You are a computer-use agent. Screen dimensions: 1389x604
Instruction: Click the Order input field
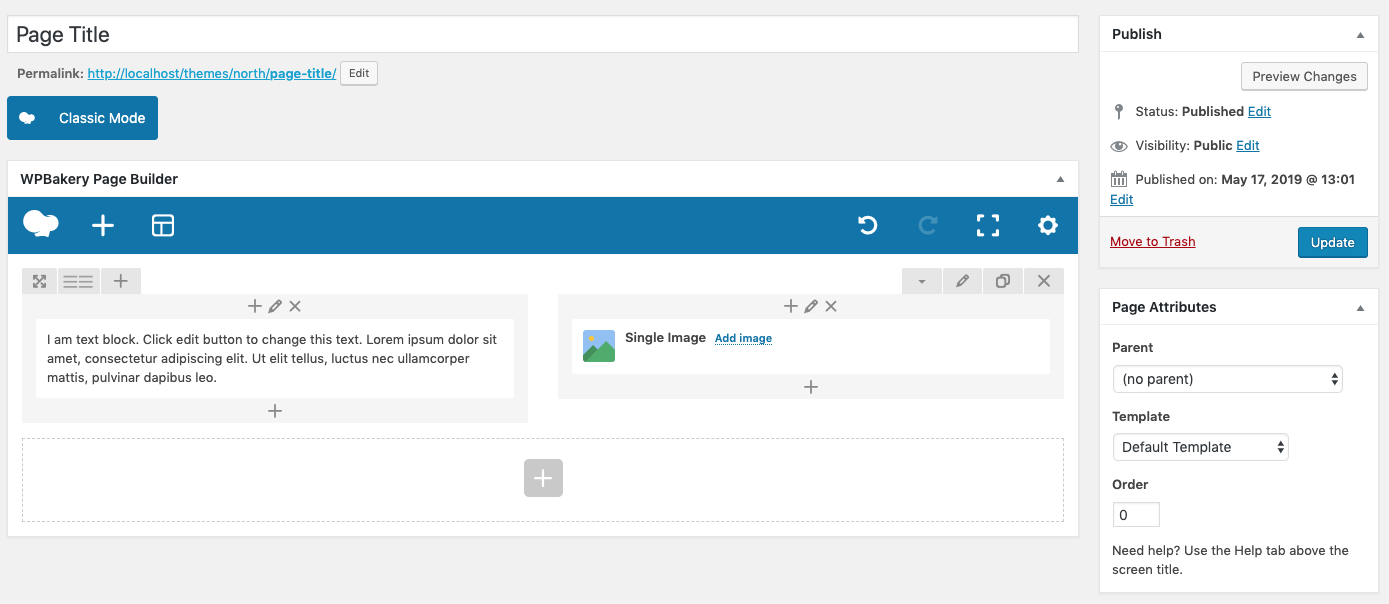click(x=1136, y=515)
